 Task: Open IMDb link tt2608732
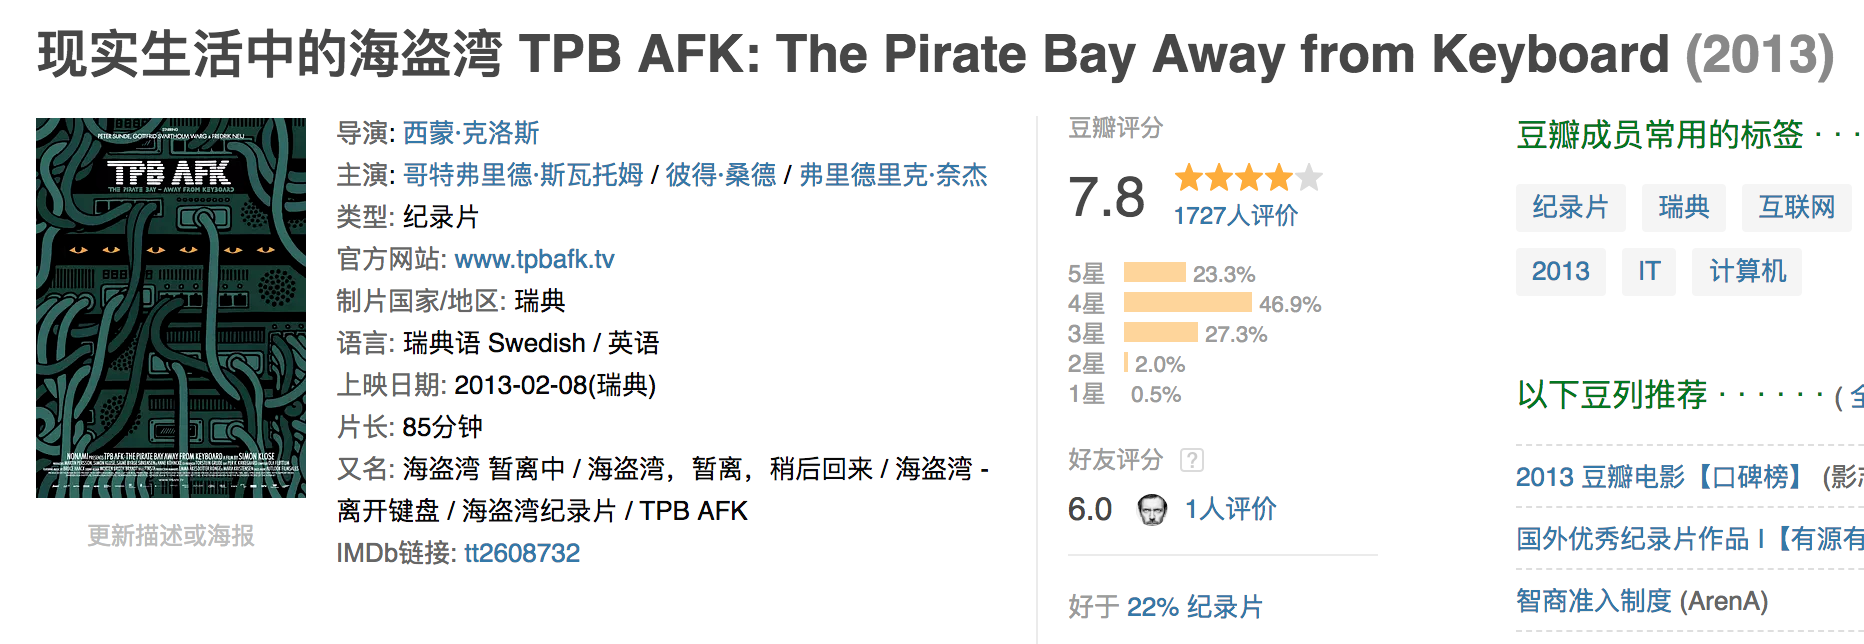click(x=522, y=553)
